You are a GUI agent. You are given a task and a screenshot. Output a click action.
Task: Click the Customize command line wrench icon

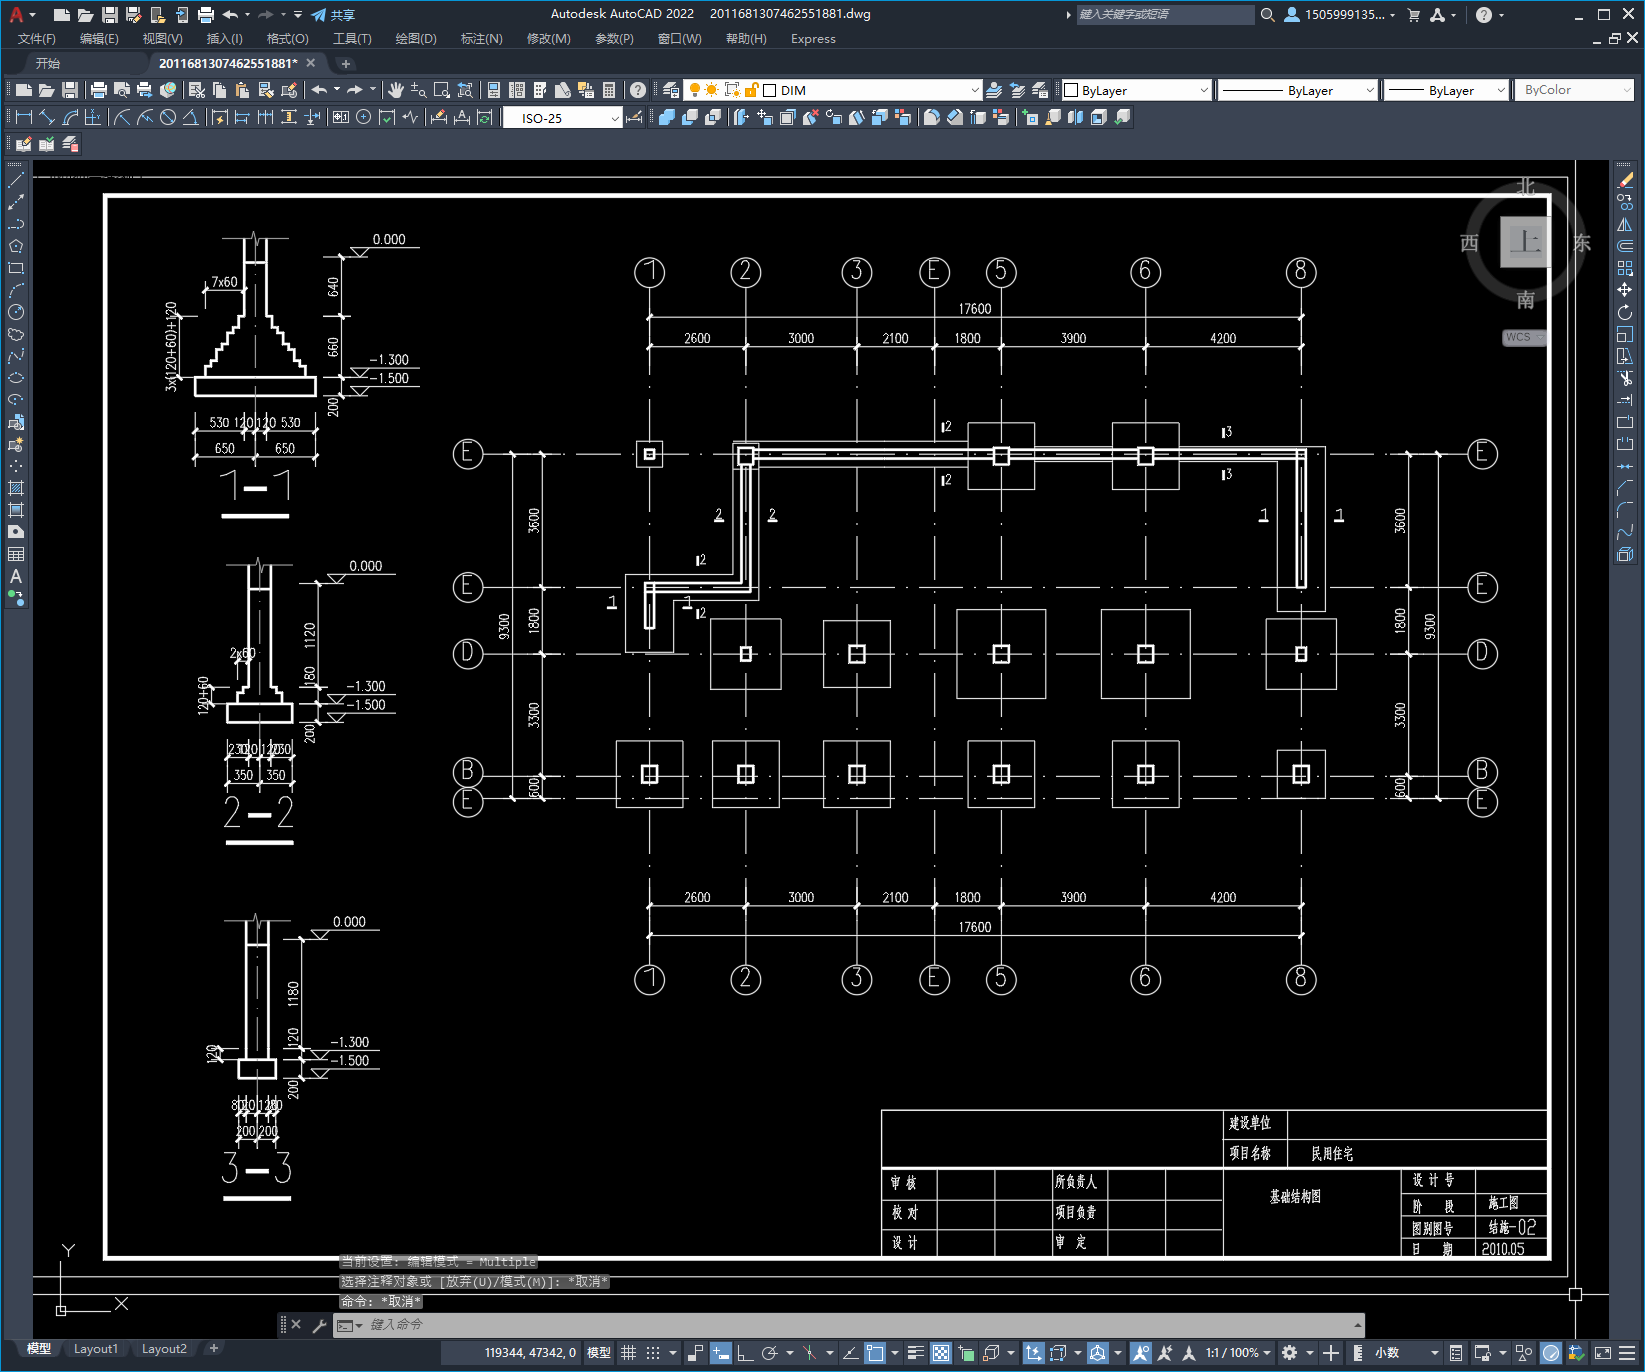coord(320,1325)
